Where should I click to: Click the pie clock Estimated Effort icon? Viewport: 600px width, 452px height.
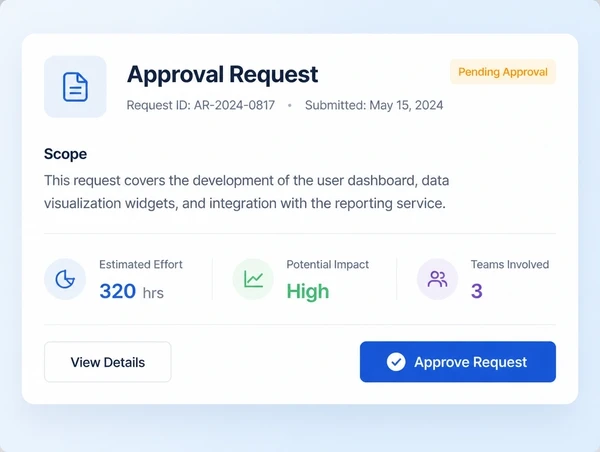pos(65,279)
